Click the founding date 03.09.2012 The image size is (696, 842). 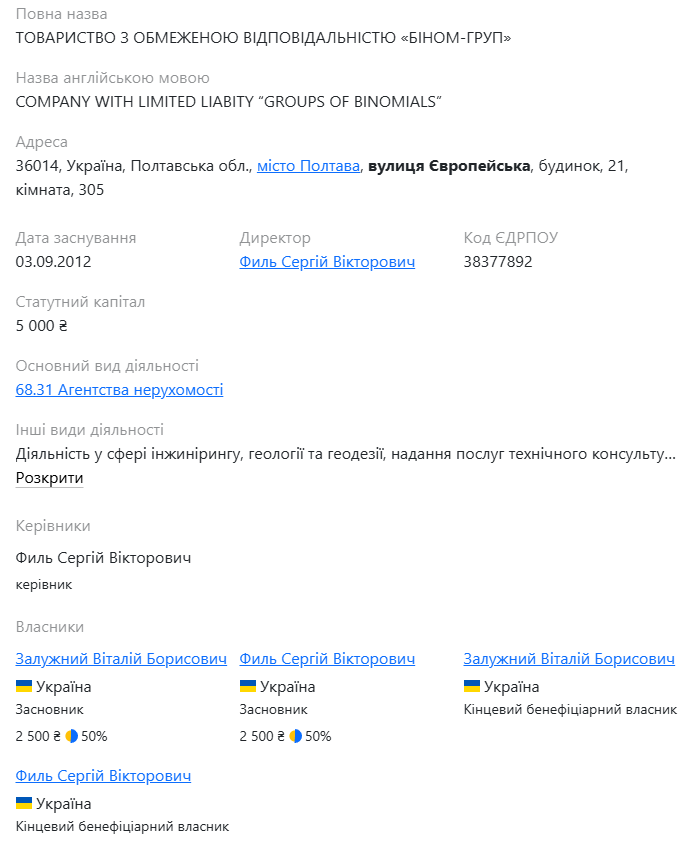(53, 262)
